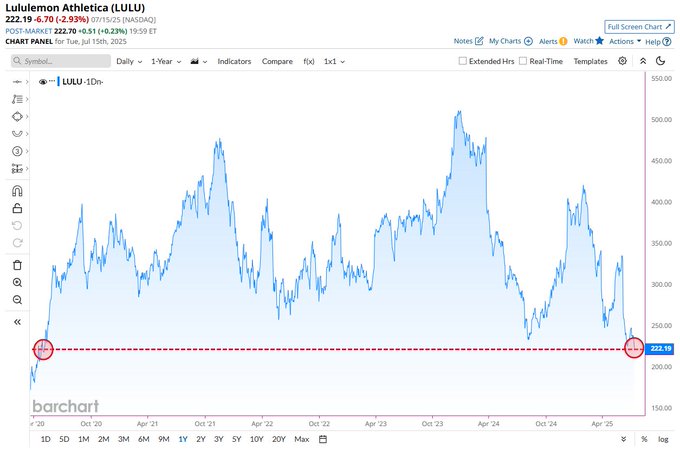Viewport: 680px width, 451px height.
Task: Open the f(x) expressions menu
Action: [309, 61]
